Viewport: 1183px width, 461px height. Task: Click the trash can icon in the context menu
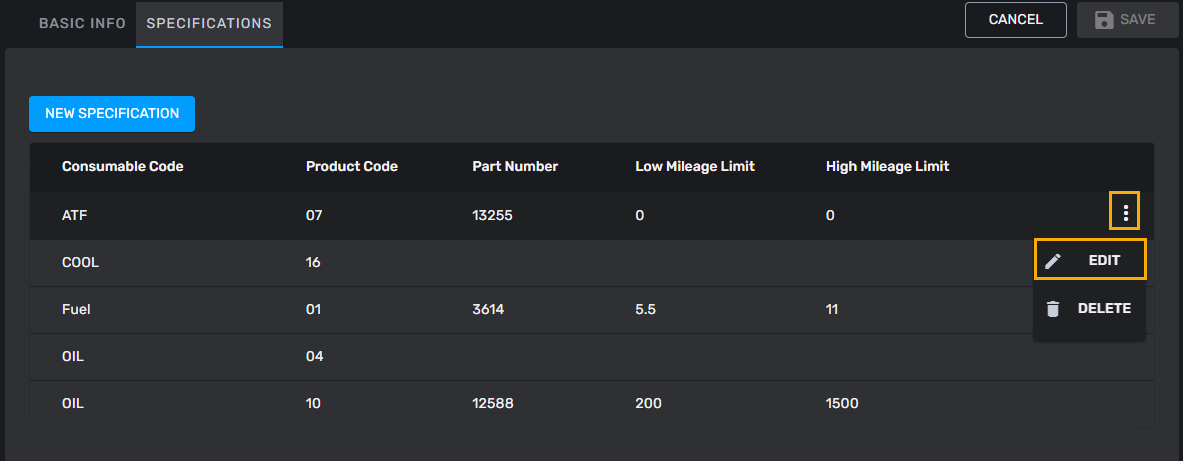click(1052, 309)
